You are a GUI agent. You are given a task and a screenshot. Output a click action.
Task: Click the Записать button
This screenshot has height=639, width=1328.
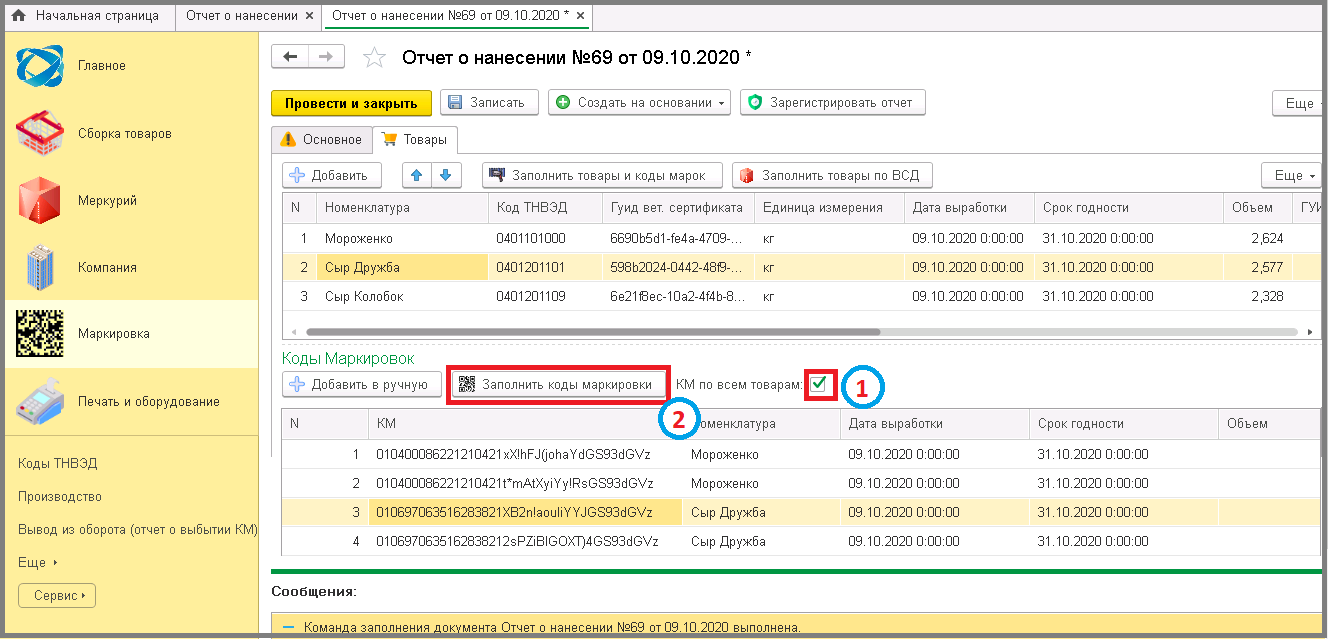coord(489,102)
